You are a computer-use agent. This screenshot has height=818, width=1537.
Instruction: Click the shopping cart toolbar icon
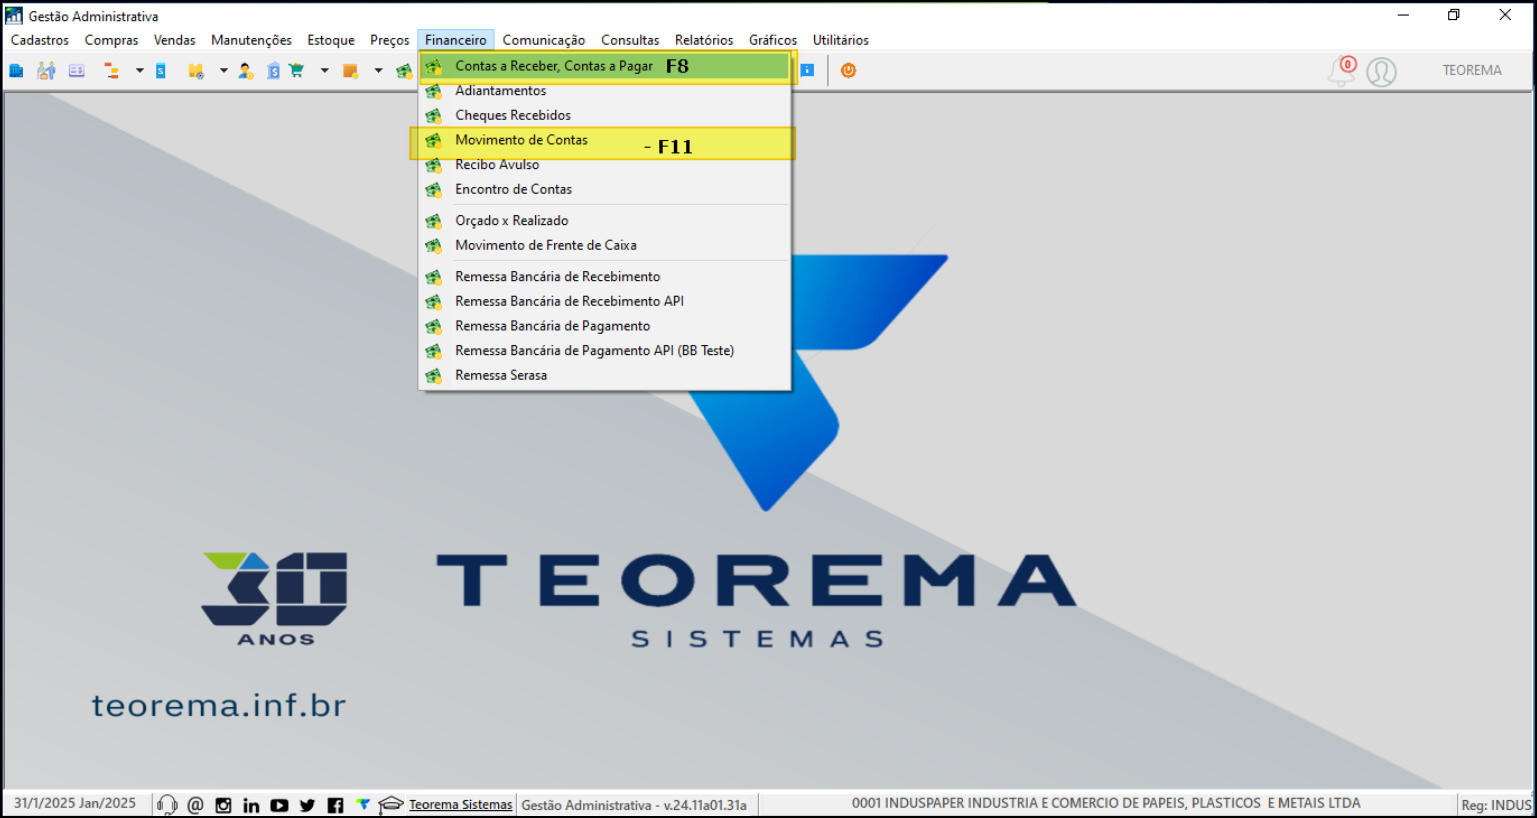click(x=297, y=71)
